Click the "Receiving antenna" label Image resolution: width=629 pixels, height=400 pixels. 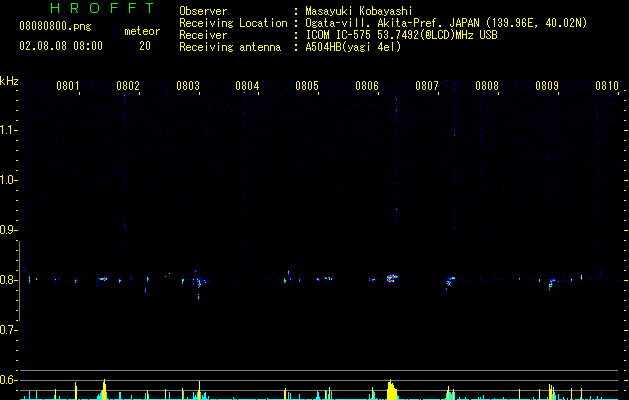[230, 47]
